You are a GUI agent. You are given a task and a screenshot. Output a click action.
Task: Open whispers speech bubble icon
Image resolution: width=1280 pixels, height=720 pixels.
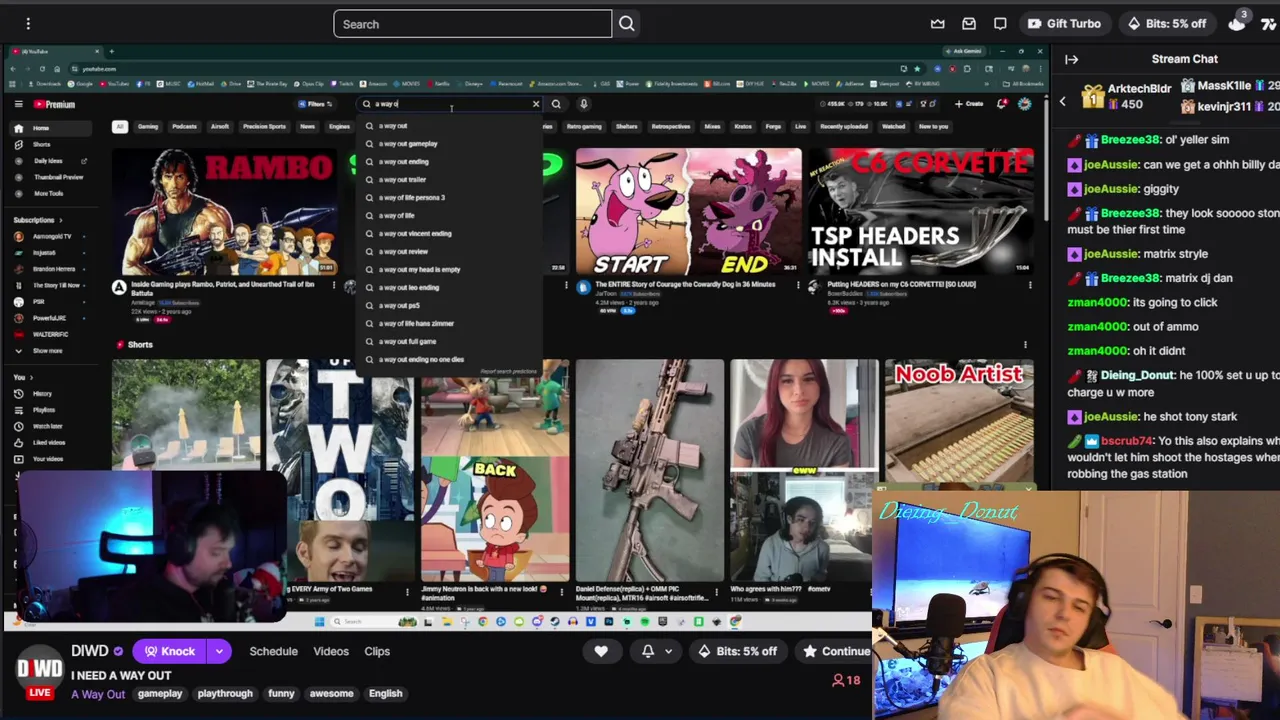1000,23
